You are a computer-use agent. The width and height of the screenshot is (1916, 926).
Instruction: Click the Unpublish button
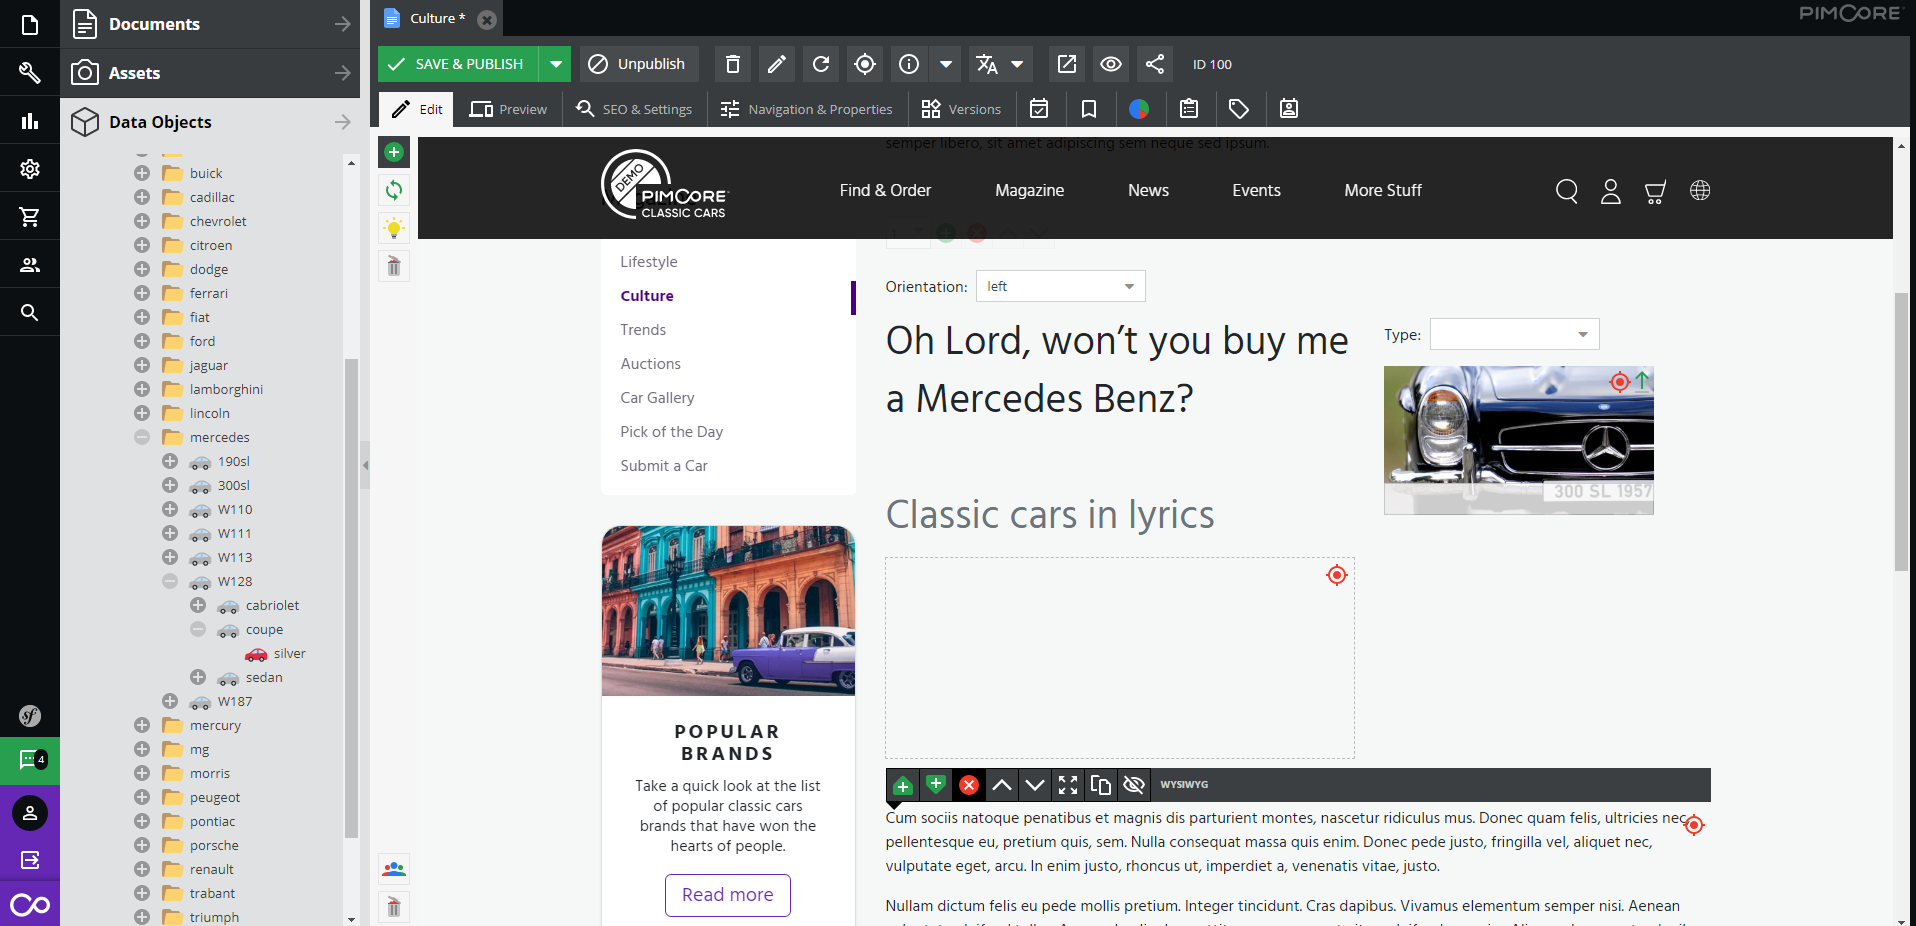point(637,64)
